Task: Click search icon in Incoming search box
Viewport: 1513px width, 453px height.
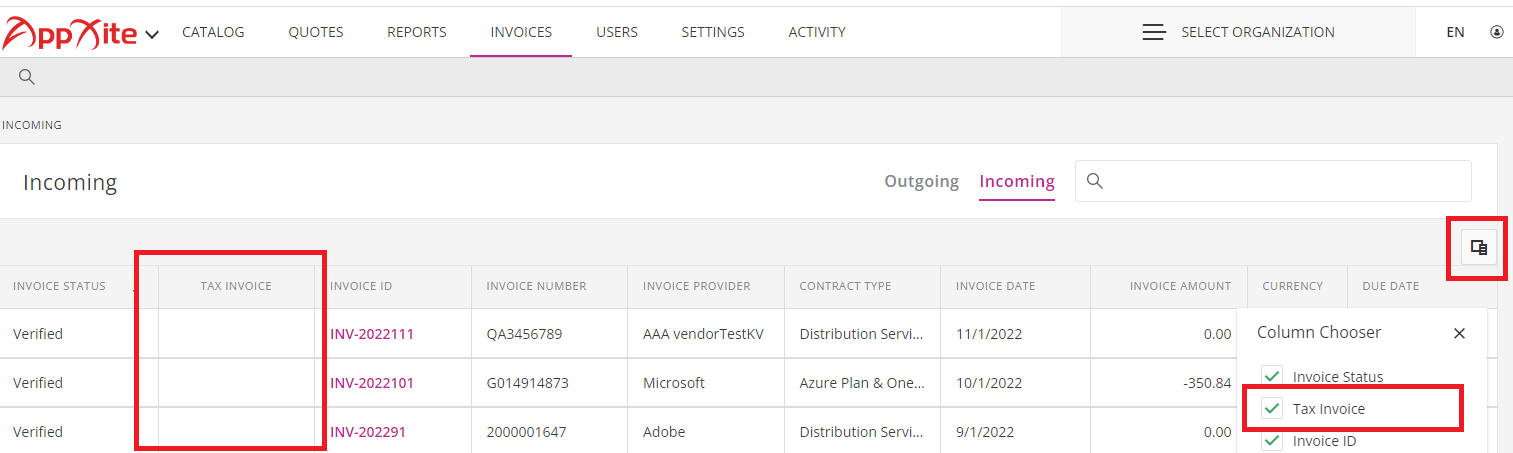Action: coord(1095,181)
